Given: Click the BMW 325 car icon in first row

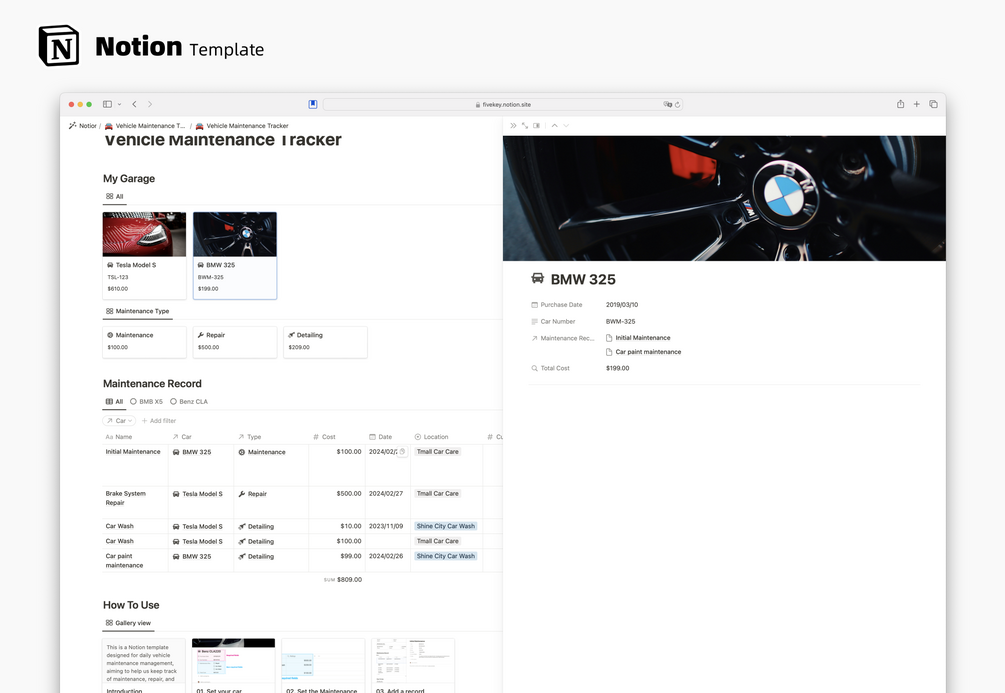Looking at the screenshot, I should [x=176, y=453].
